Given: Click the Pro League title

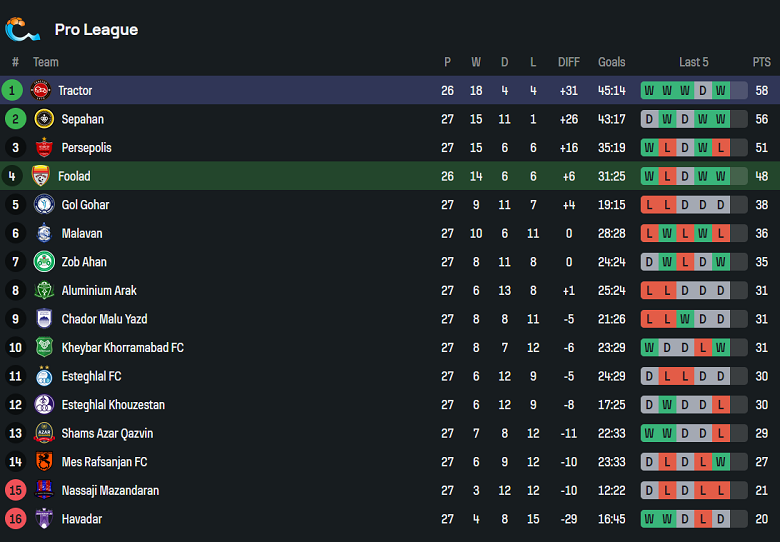Looking at the screenshot, I should [x=96, y=30].
